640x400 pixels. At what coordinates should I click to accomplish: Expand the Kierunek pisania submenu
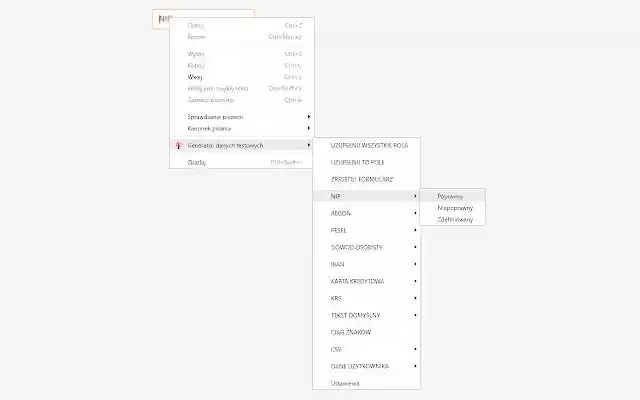(x=242, y=128)
